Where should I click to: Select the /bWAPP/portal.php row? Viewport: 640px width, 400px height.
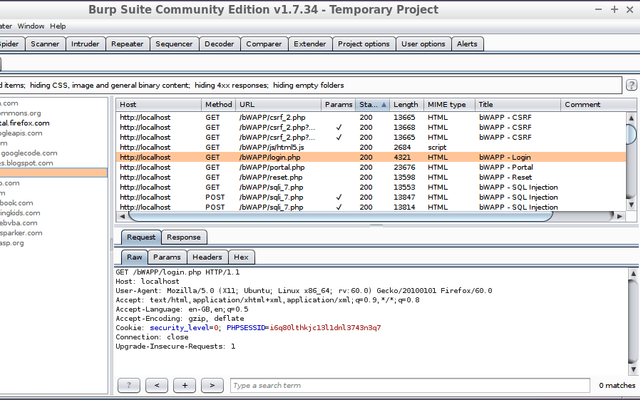tap(371, 167)
